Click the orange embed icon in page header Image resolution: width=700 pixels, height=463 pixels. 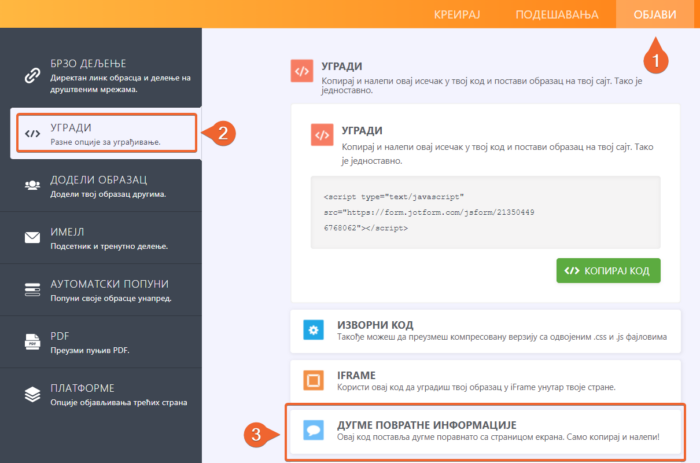(x=302, y=71)
